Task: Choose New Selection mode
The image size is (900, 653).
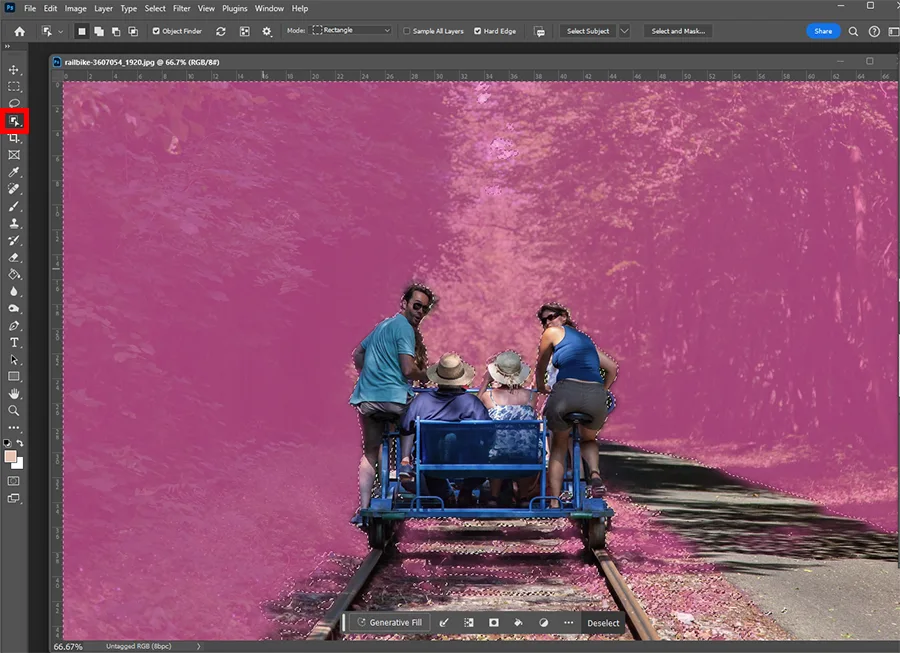Action: [82, 32]
